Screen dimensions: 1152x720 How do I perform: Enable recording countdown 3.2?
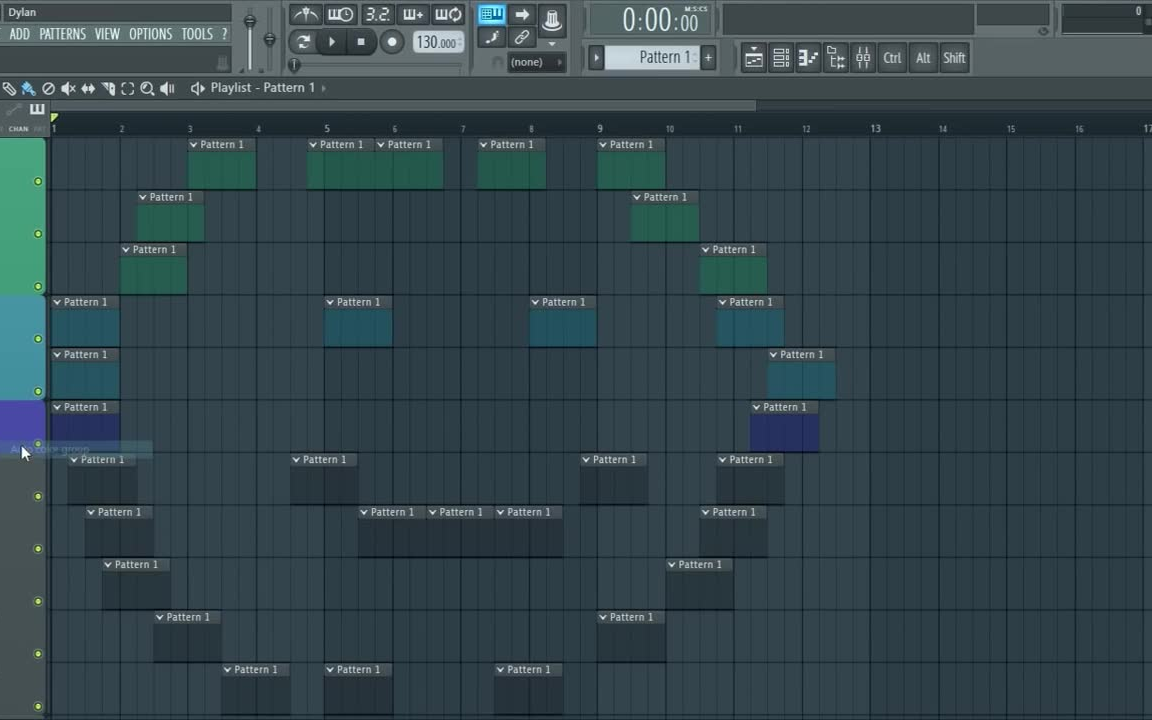pyautogui.click(x=377, y=14)
